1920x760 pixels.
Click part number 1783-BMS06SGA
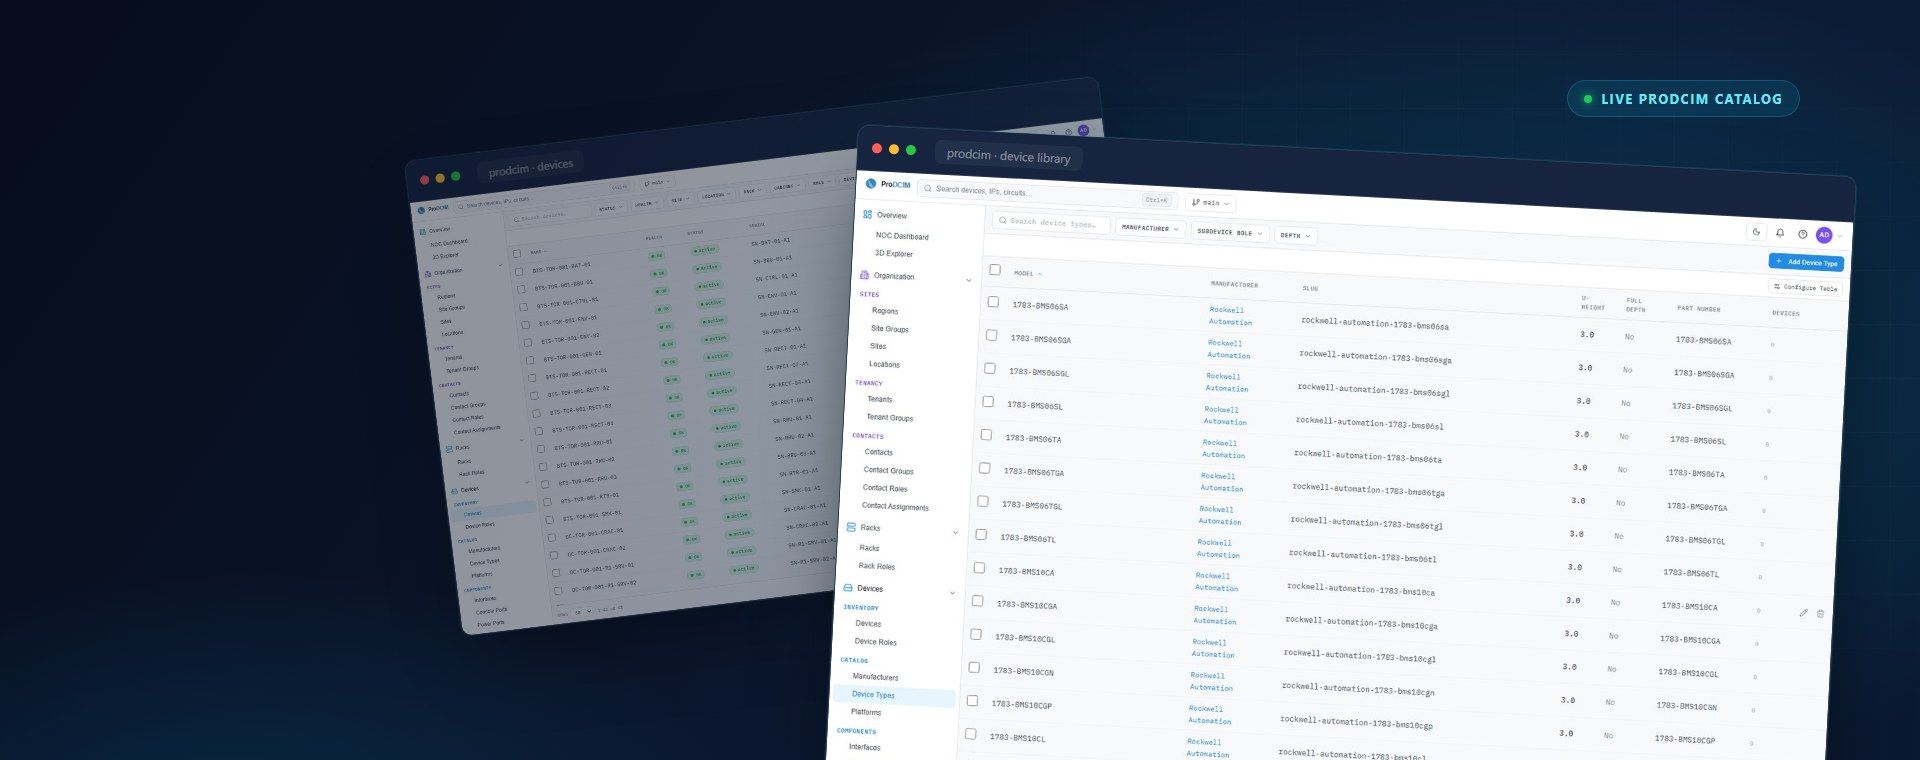[1704, 374]
